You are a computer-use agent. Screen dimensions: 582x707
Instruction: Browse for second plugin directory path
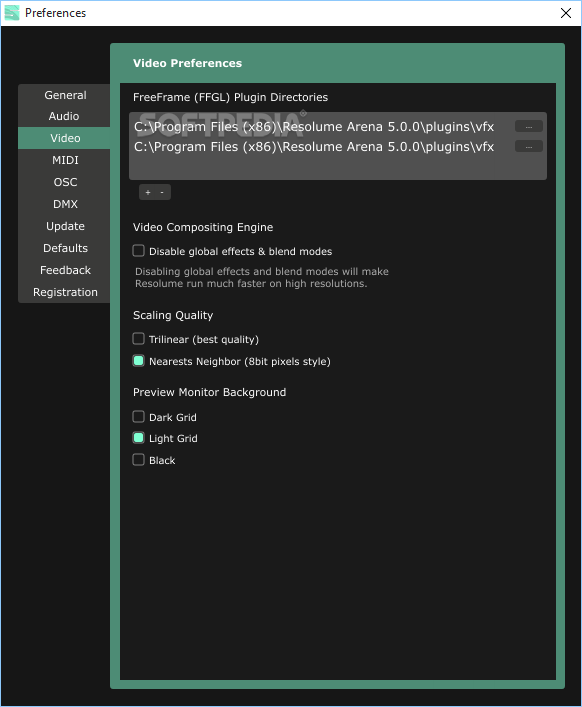click(x=529, y=147)
